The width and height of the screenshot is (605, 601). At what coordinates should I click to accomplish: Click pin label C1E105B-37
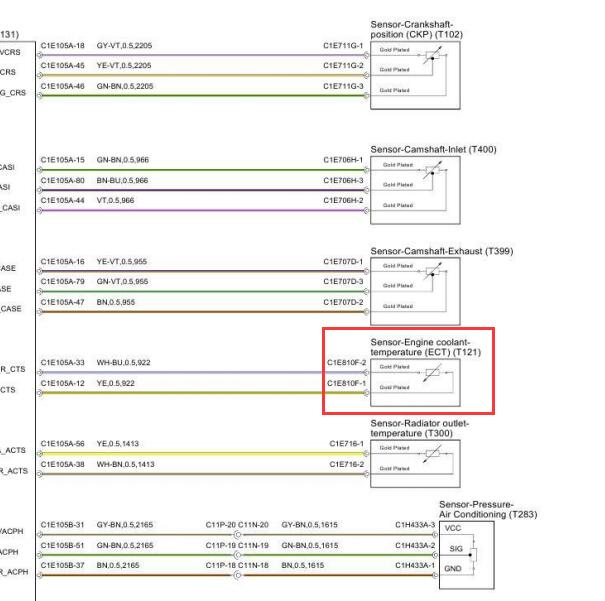pyautogui.click(x=63, y=566)
